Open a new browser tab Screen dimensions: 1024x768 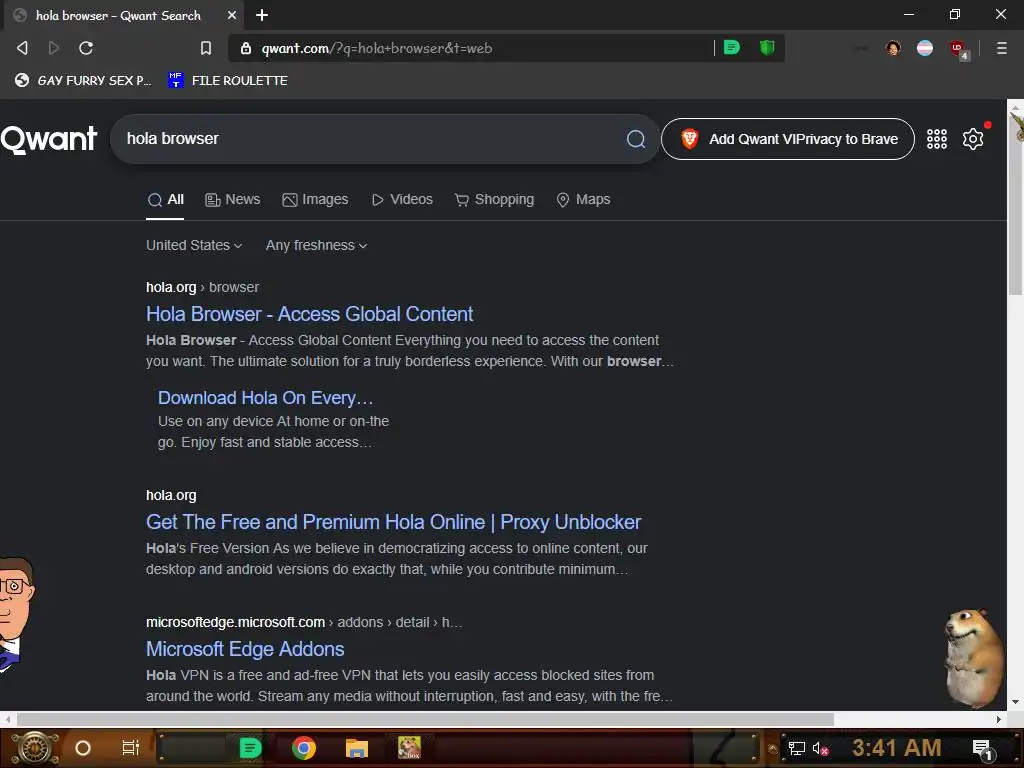click(x=262, y=15)
